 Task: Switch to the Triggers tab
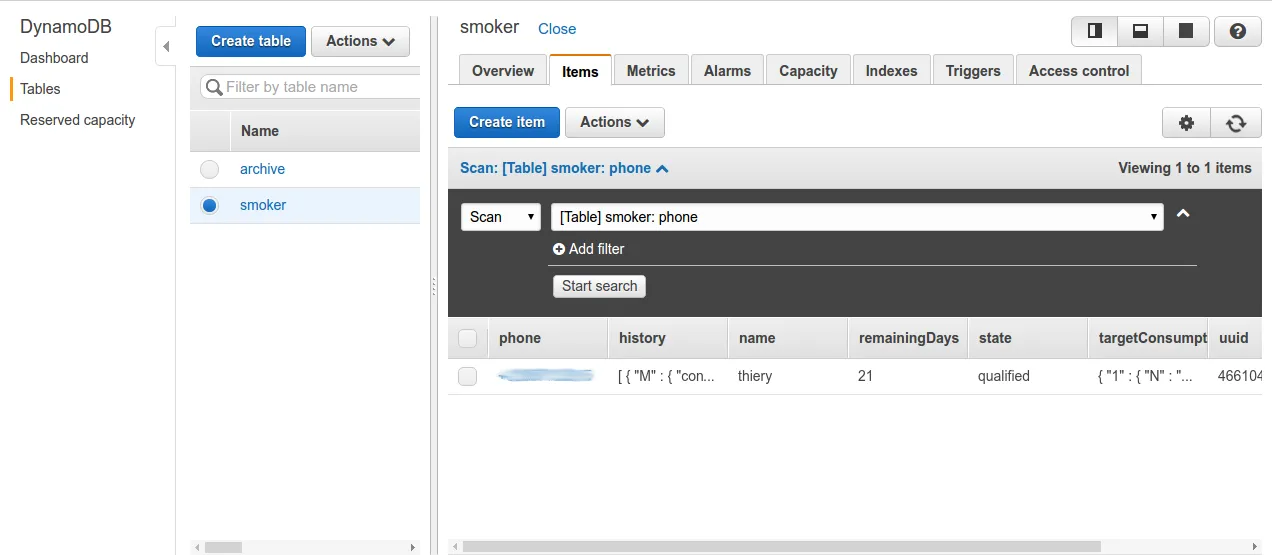[x=973, y=71]
